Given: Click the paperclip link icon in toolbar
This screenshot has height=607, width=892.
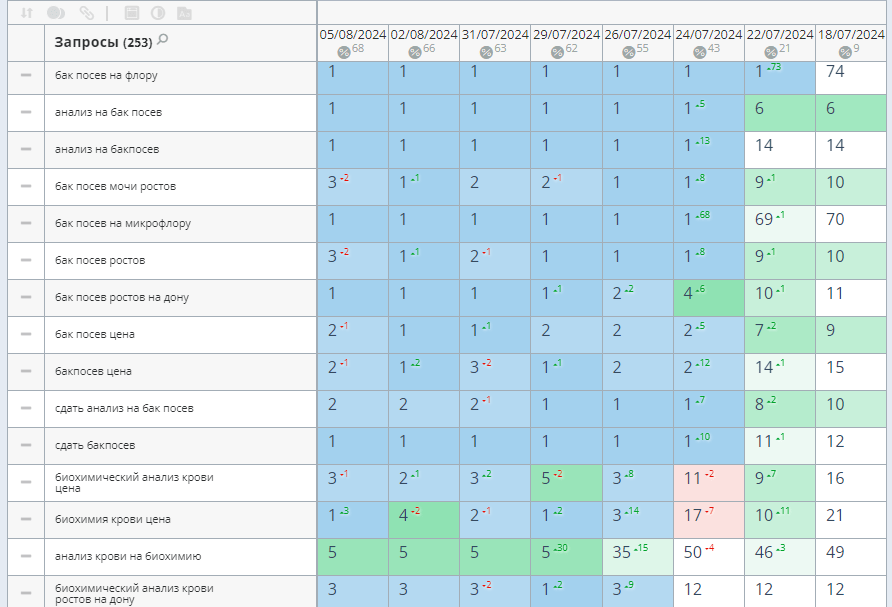Looking at the screenshot, I should pos(87,13).
